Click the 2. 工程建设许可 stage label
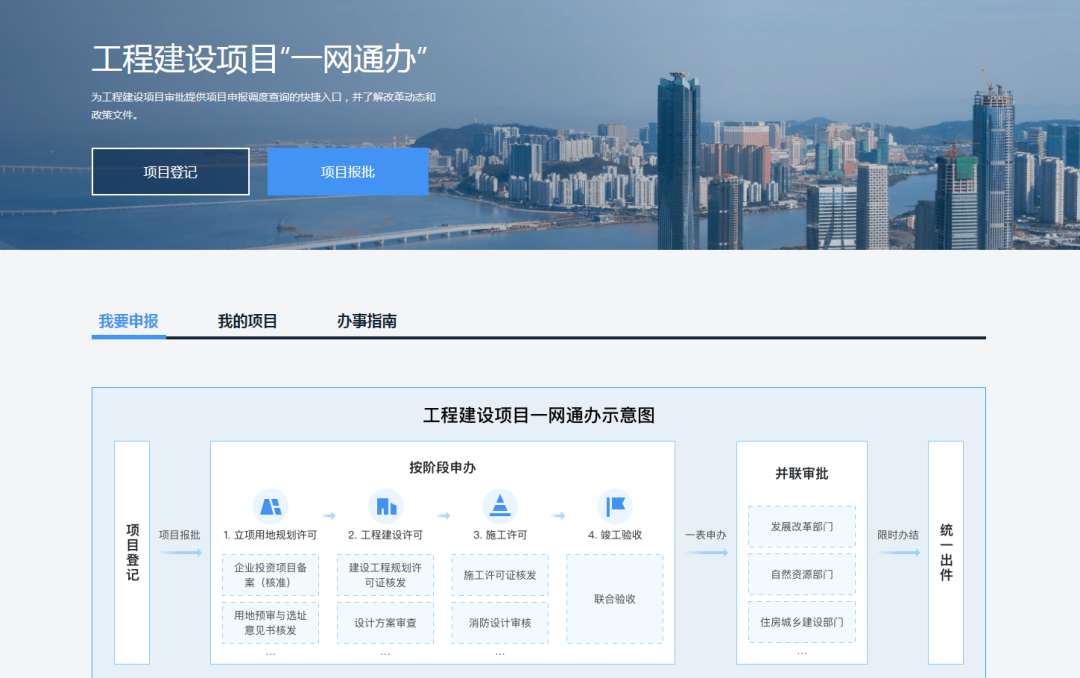Viewport: 1080px width, 678px height. [386, 535]
